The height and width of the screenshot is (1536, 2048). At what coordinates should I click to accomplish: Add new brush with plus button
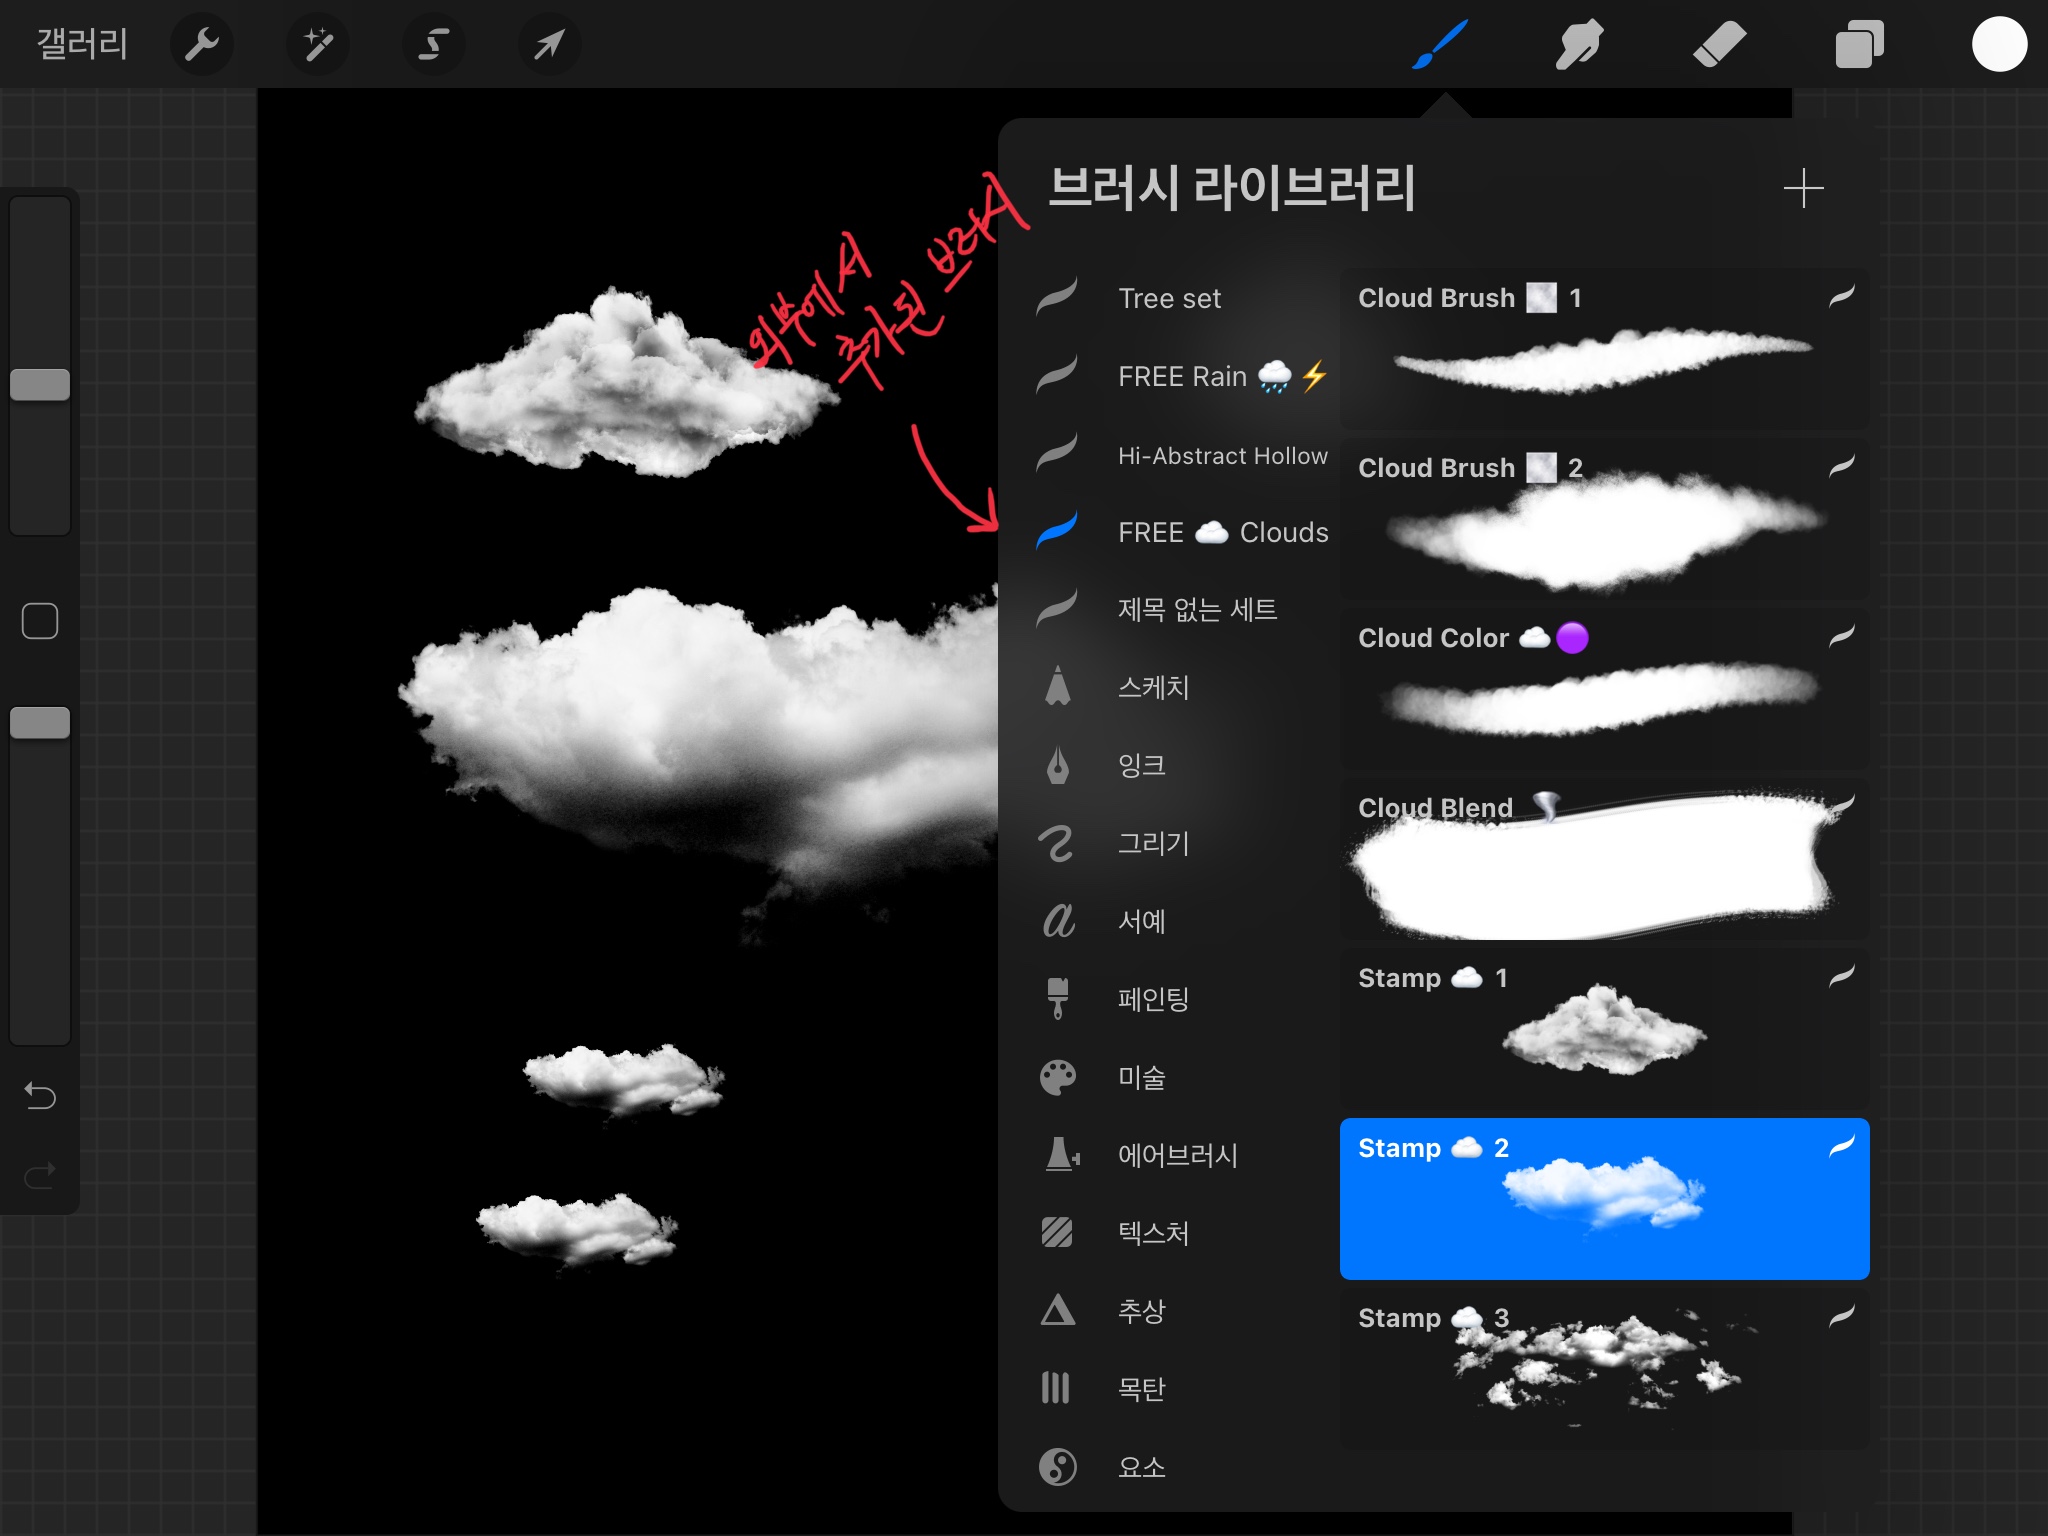(x=1803, y=188)
